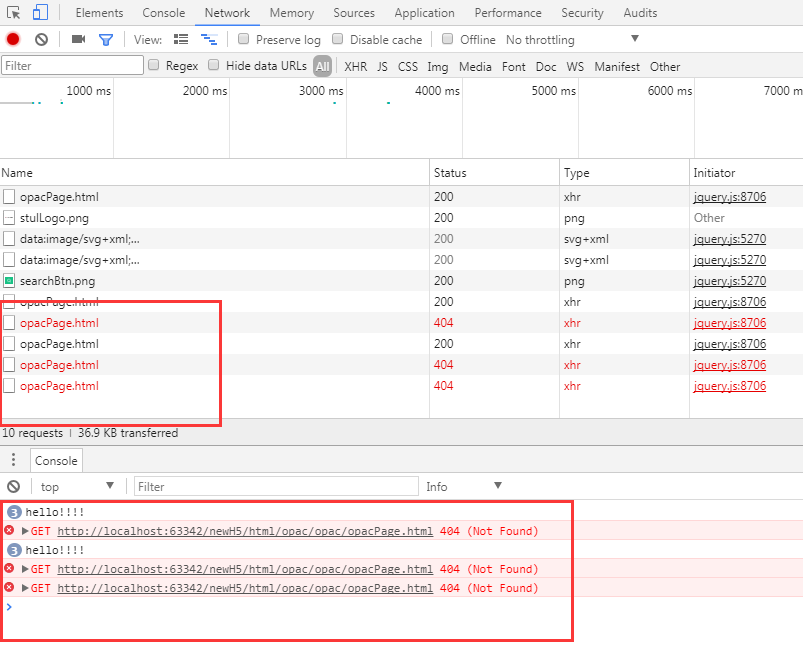803x656 pixels.
Task: Select the searchBtn.png request row
Action: pos(402,281)
